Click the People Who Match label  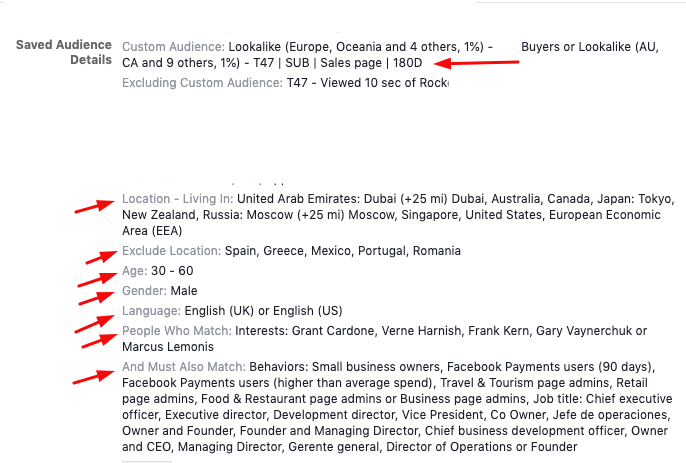click(x=177, y=331)
